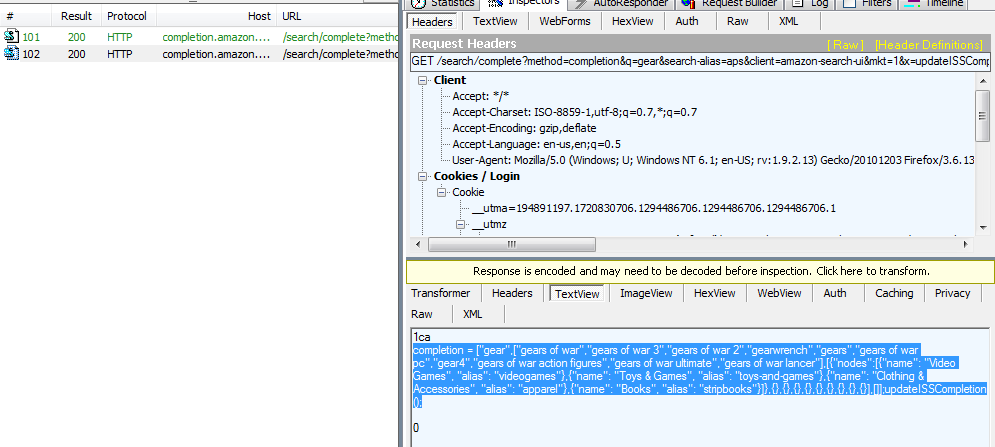Click the headers tree scroll-down arrow

982,227
